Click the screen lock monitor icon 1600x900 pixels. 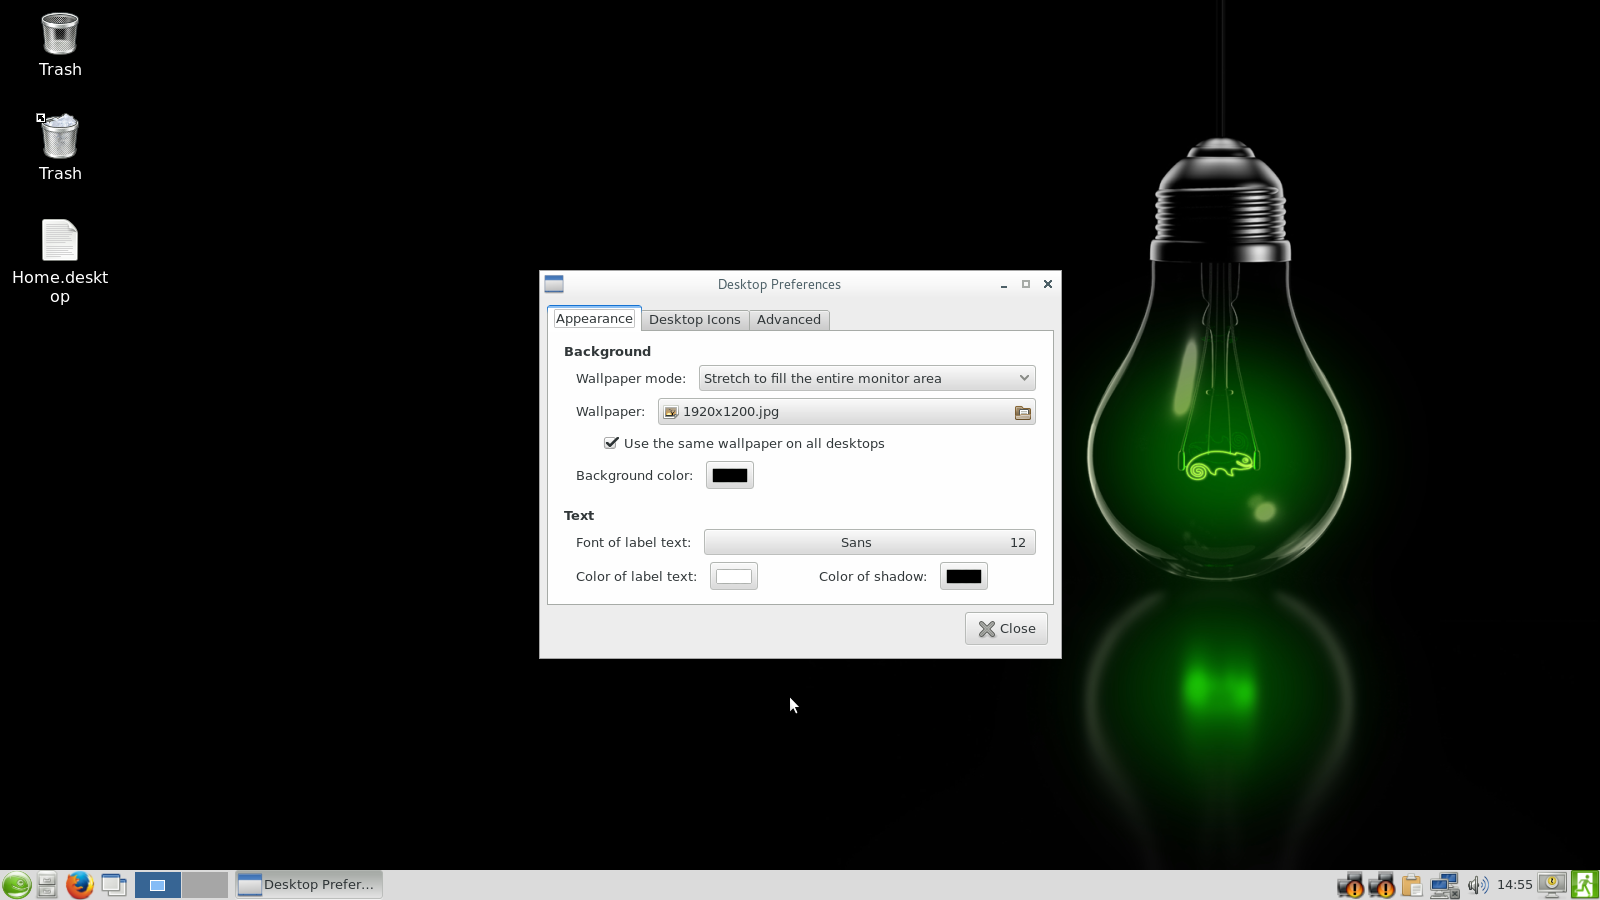[x=1552, y=884]
